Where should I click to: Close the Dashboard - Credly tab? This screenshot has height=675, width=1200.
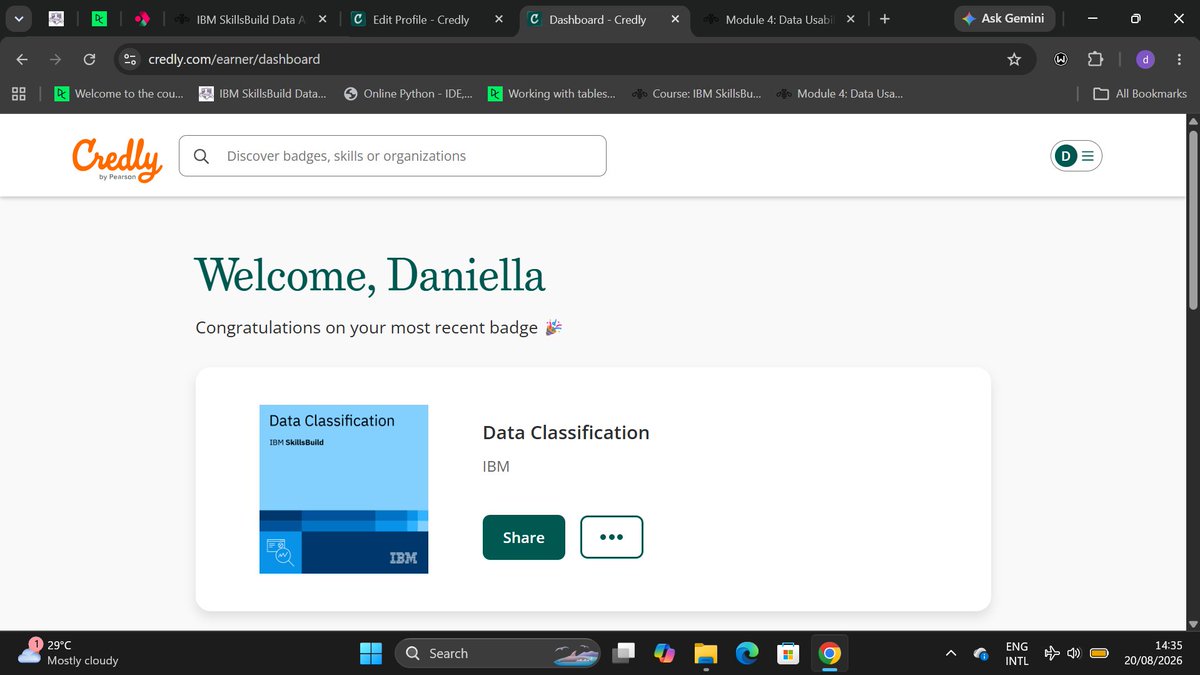(x=675, y=19)
